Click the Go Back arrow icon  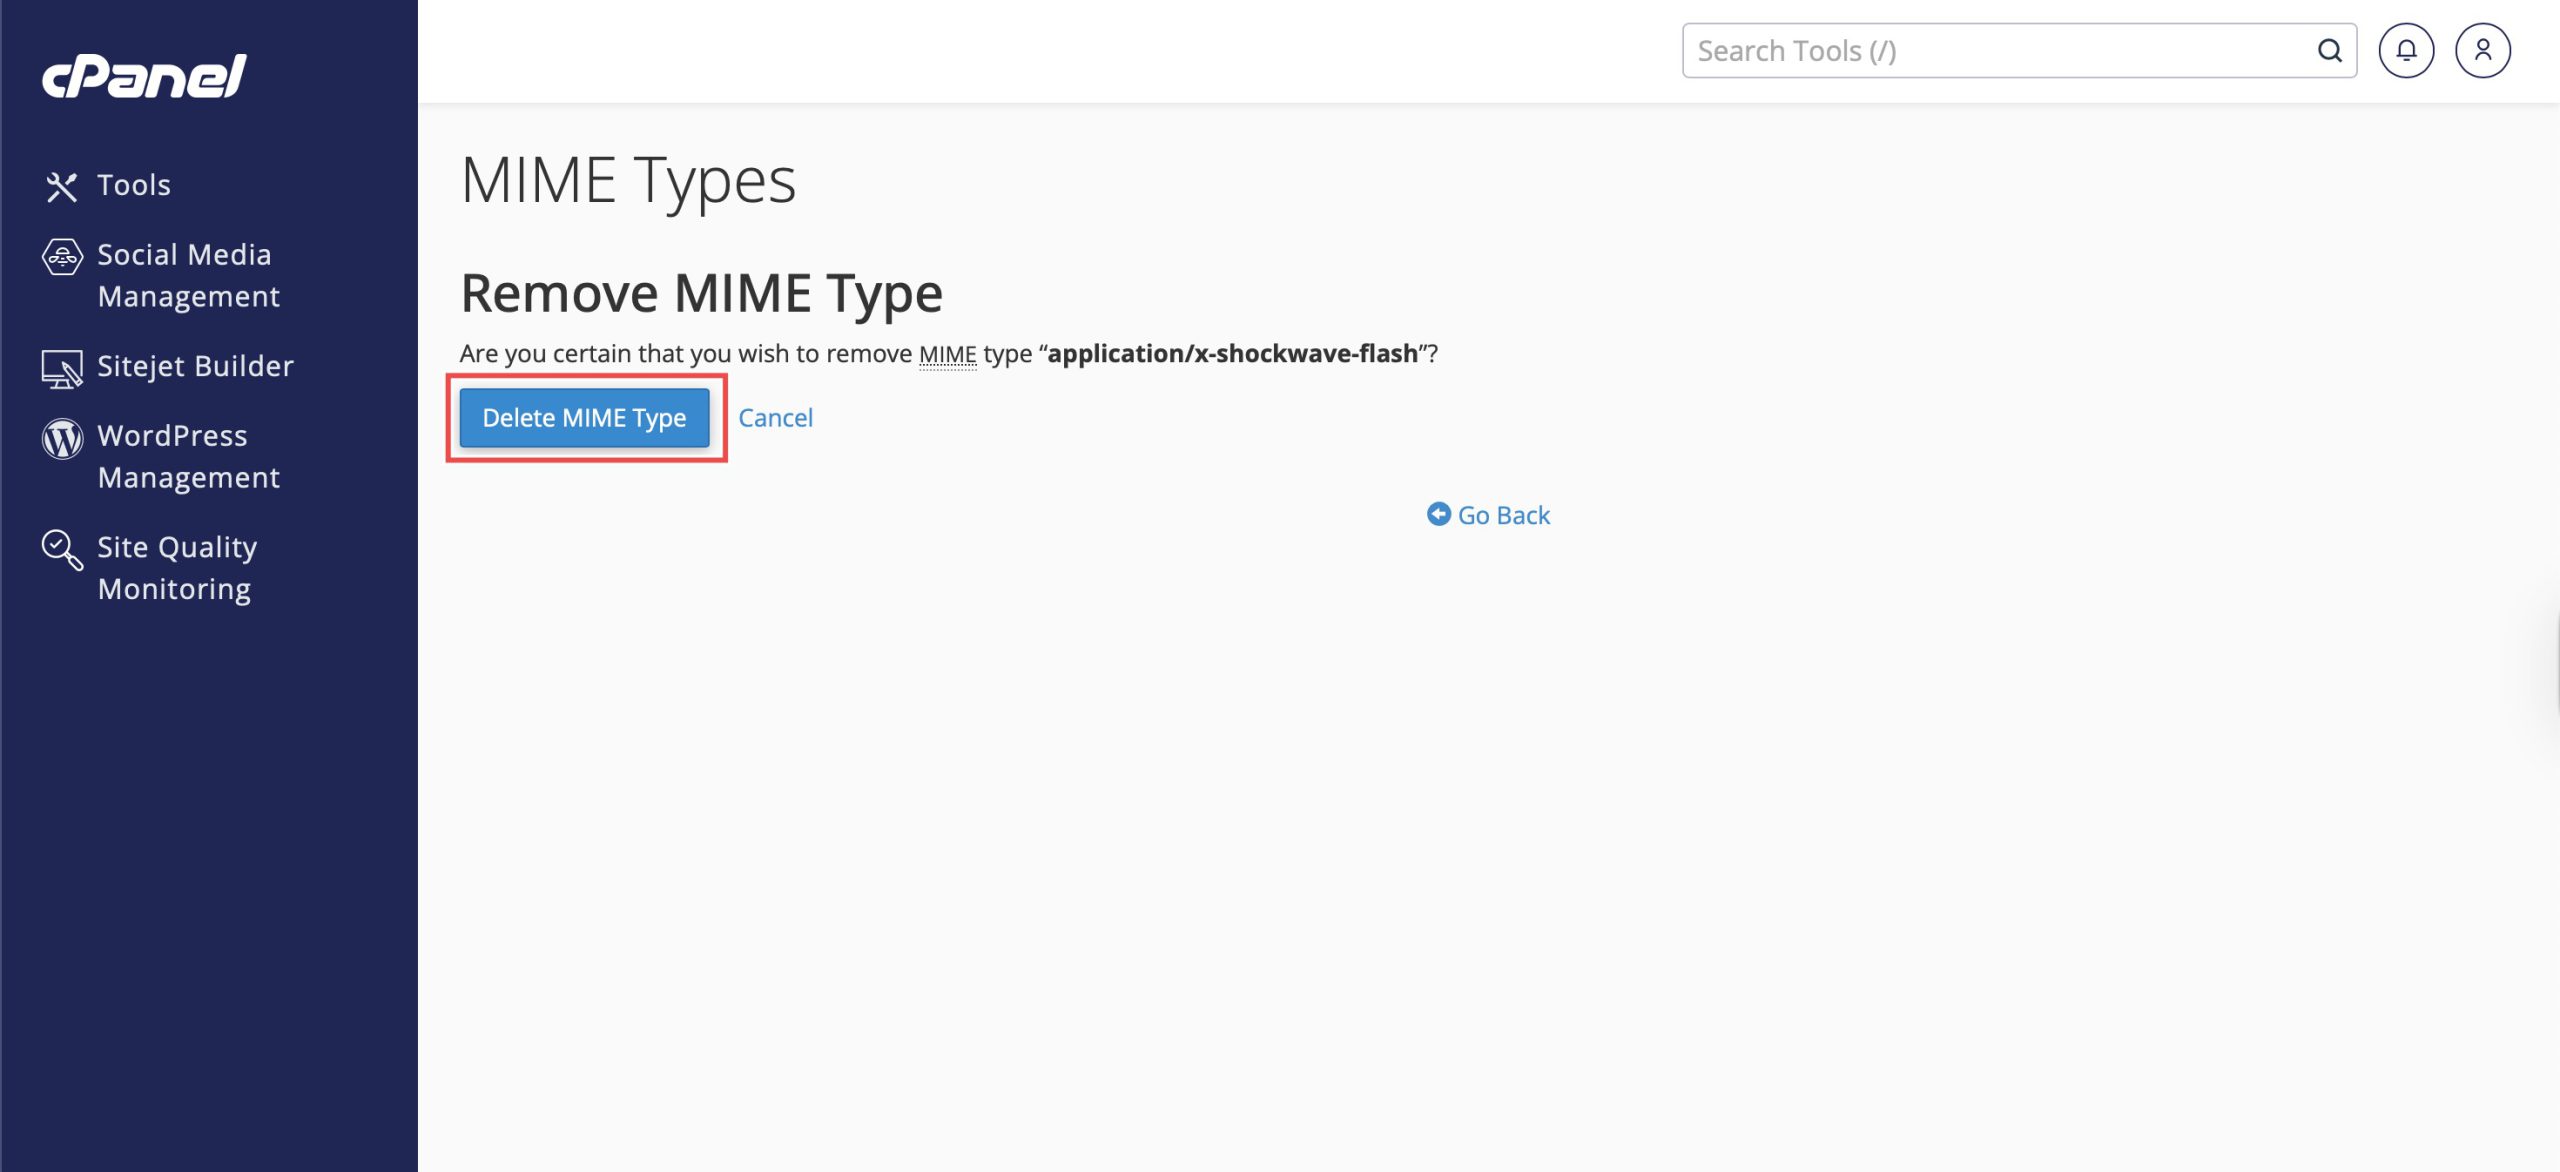coord(1438,514)
